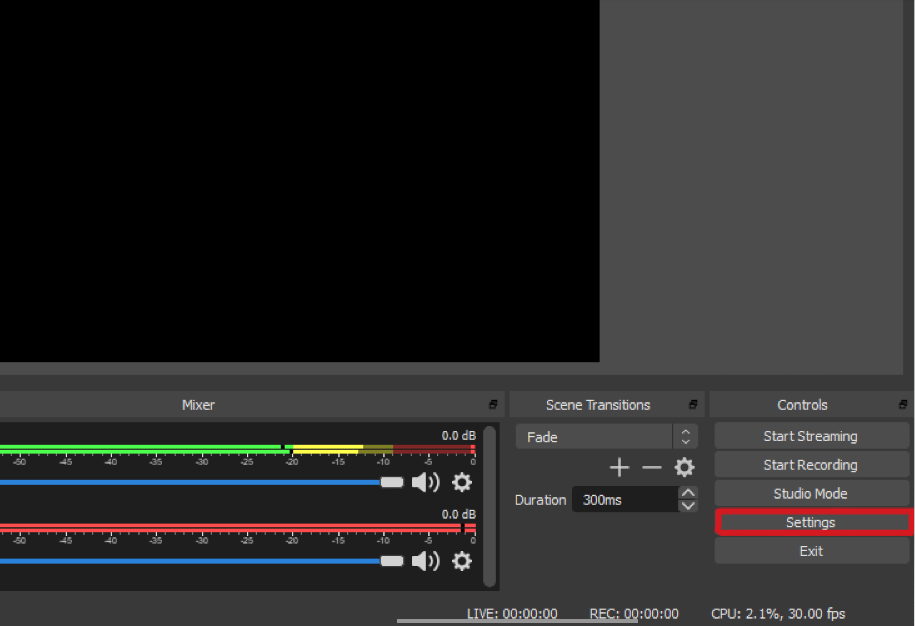Click Start Recording button
The height and width of the screenshot is (626, 915).
click(x=812, y=465)
